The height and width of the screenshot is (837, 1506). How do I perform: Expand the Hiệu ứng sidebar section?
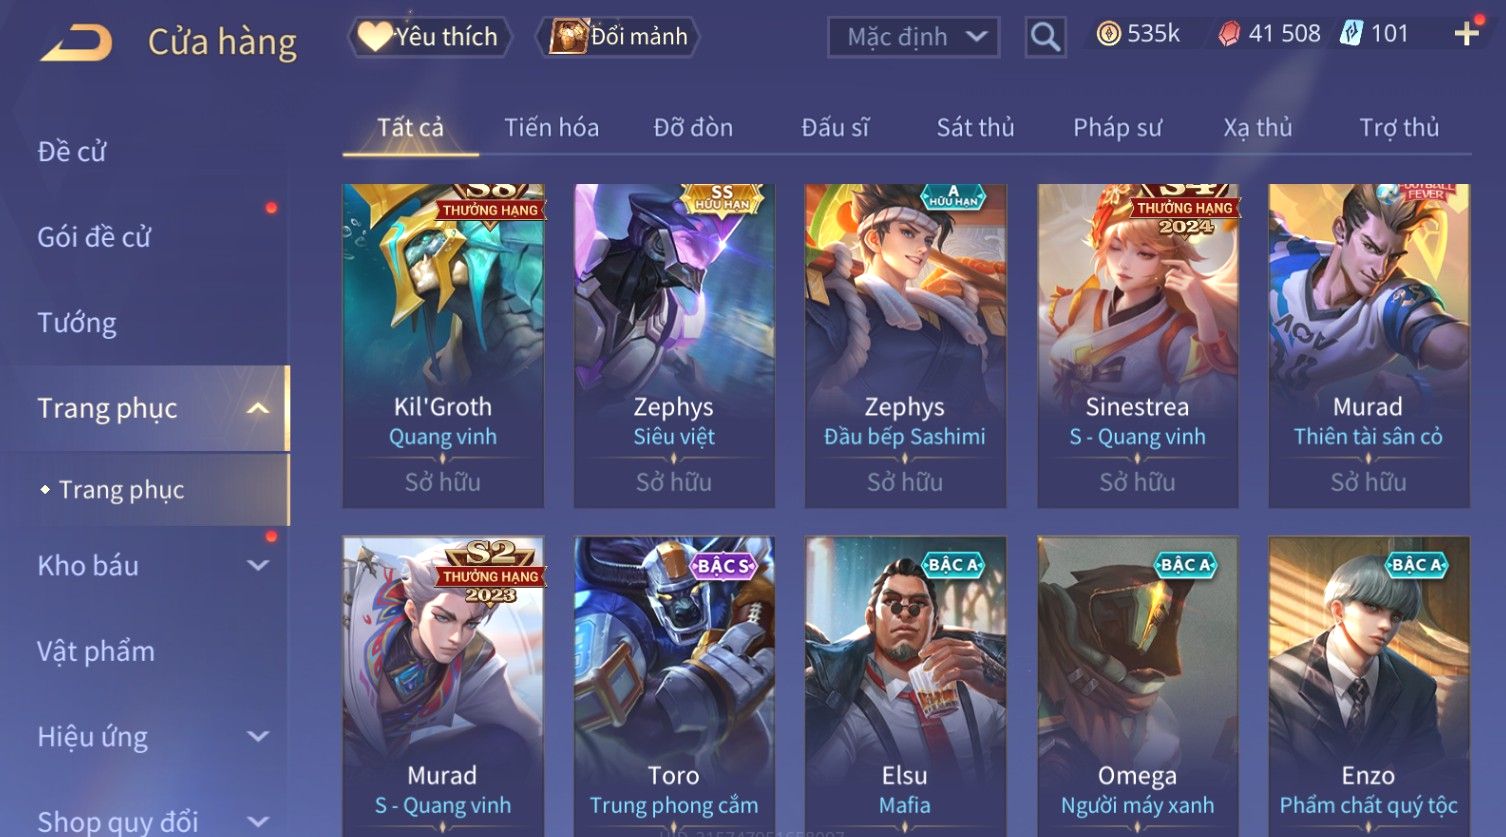pos(258,736)
